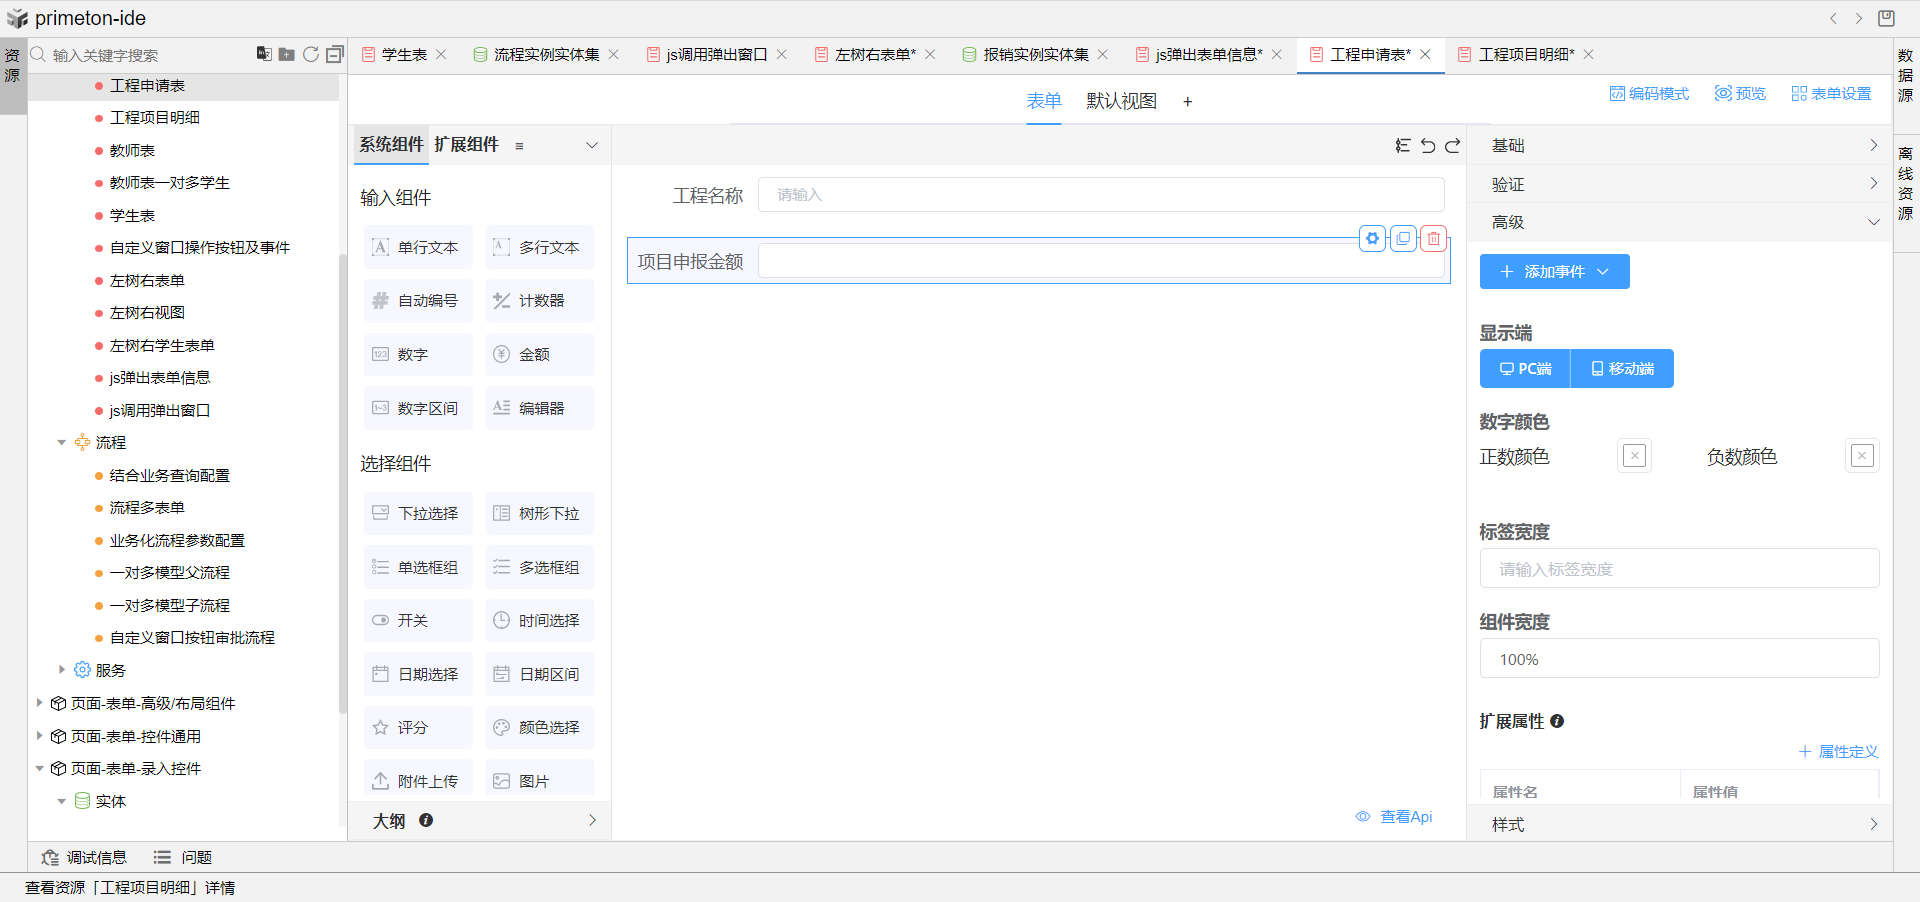Click the 标签宽度 input field
The height and width of the screenshot is (902, 1920).
tap(1679, 569)
